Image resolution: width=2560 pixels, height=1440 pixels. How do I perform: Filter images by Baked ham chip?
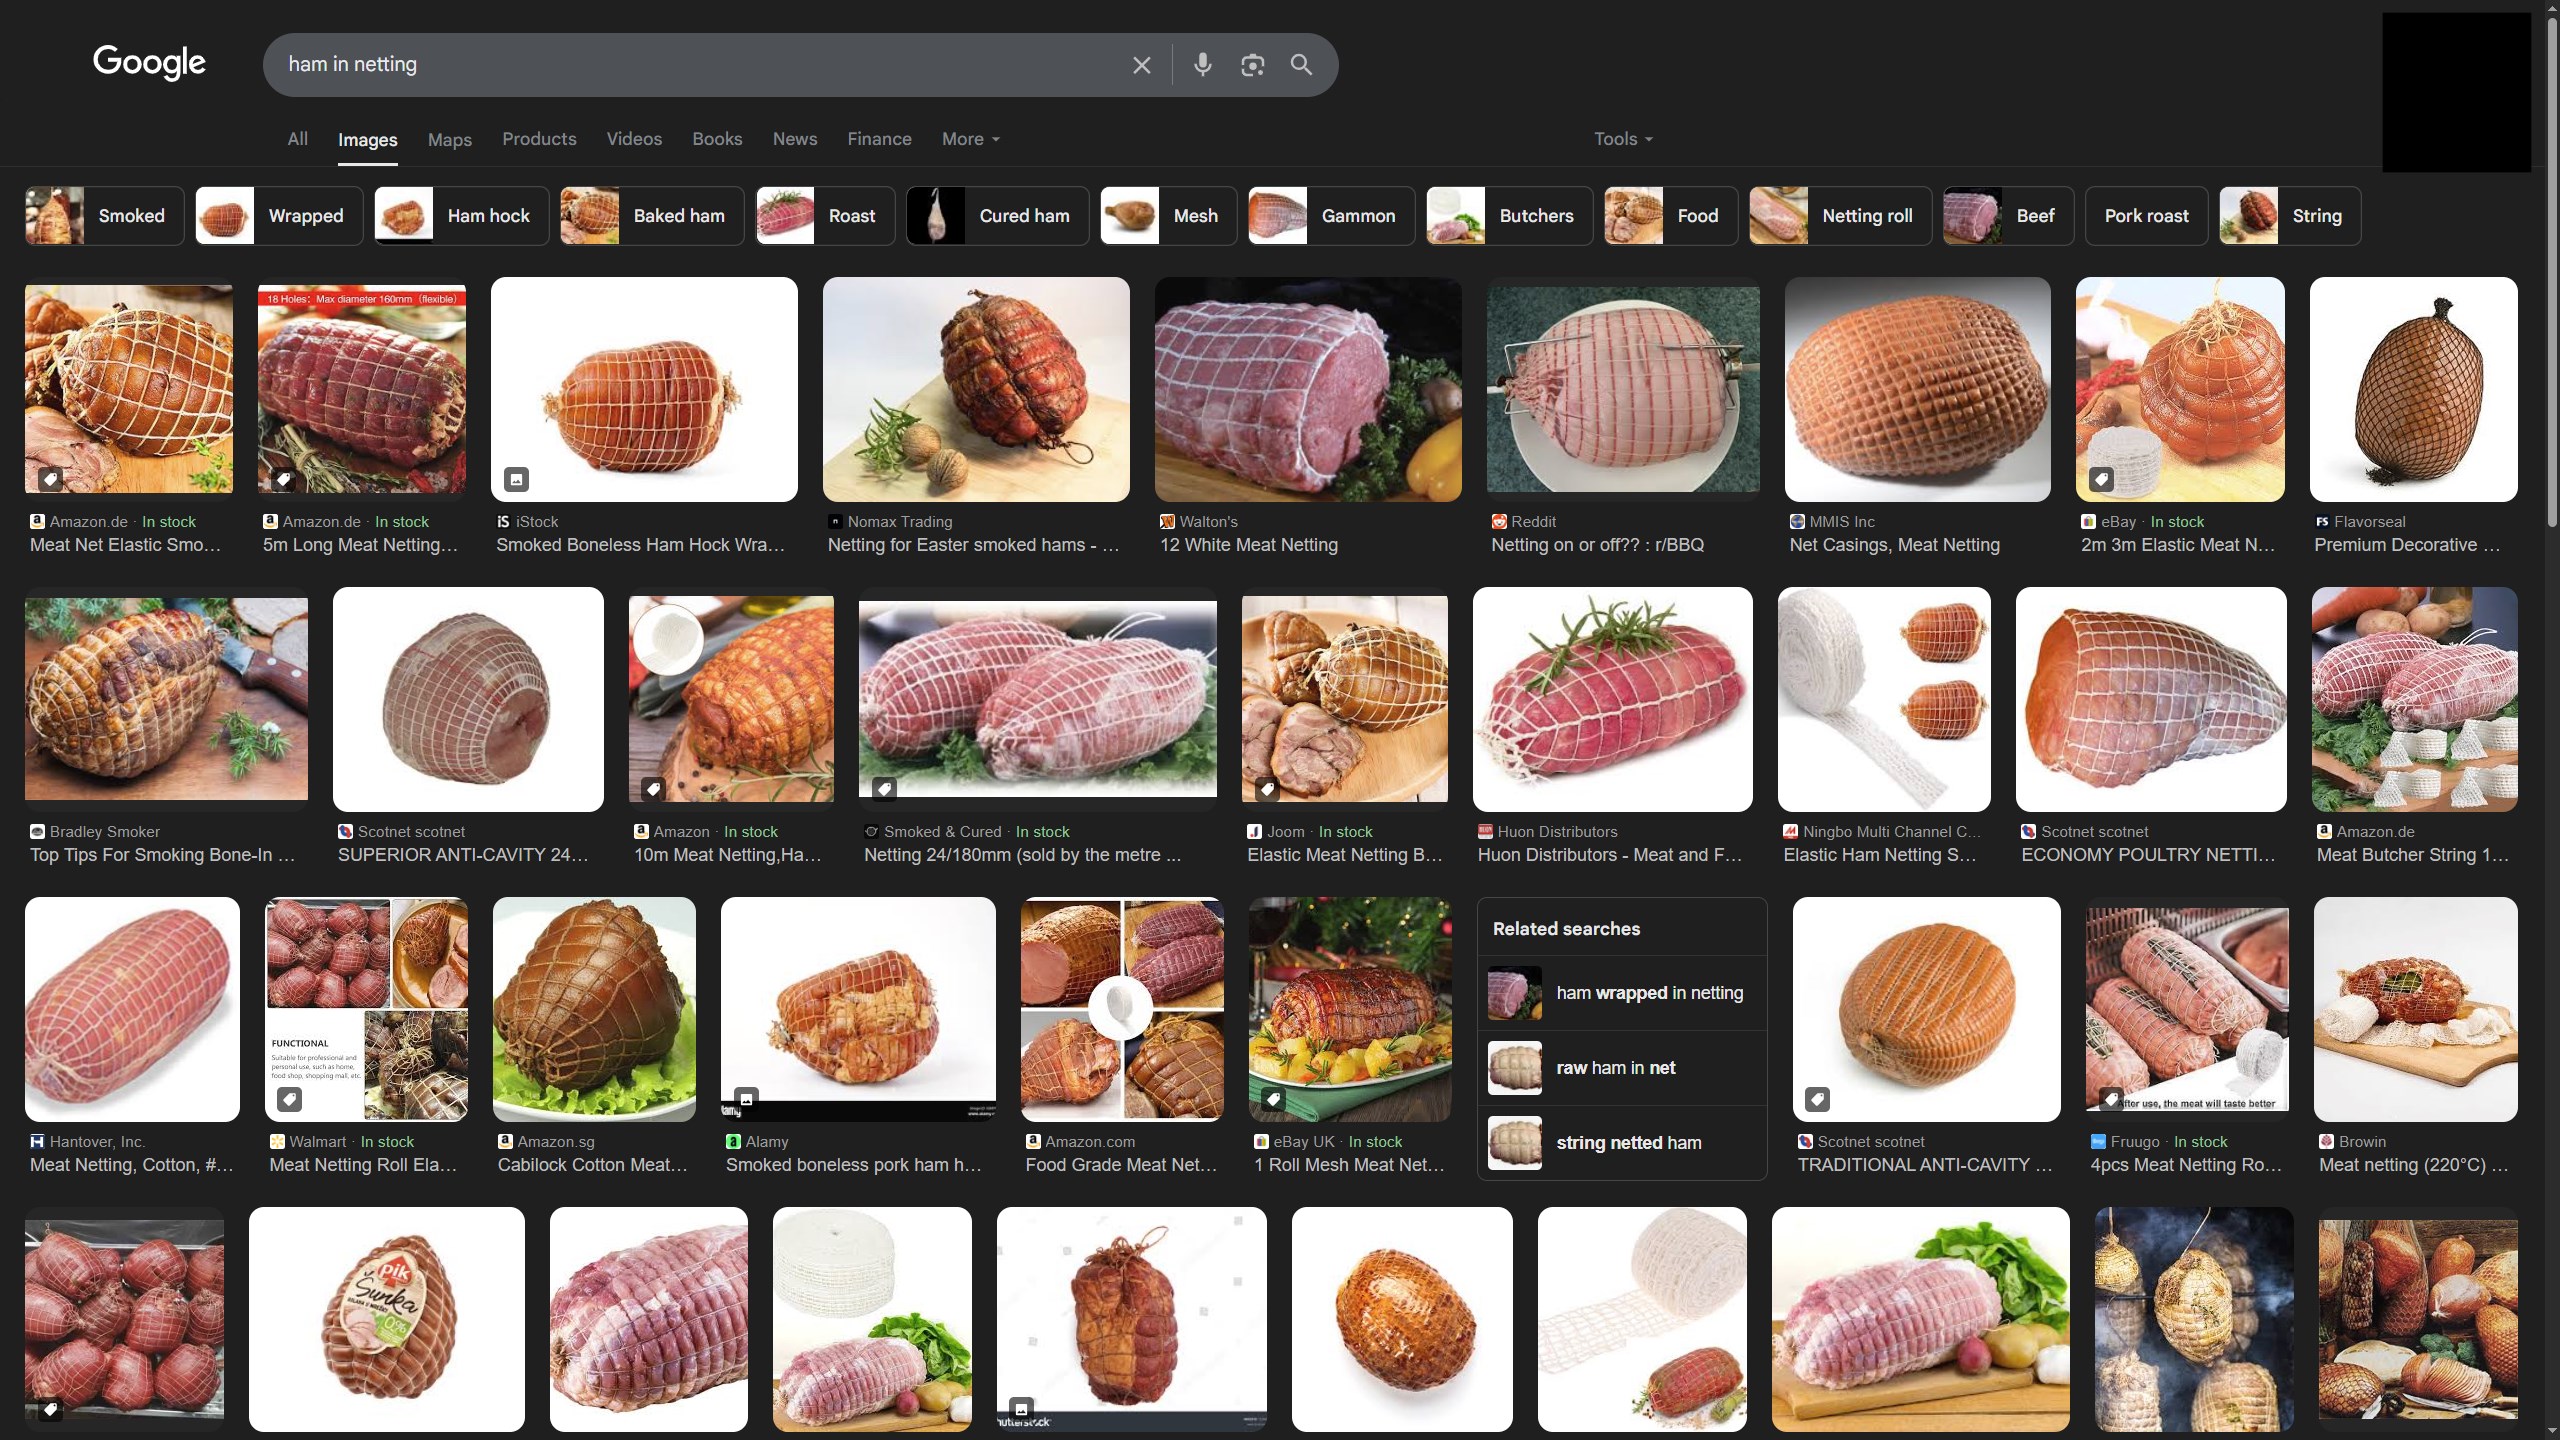pos(652,216)
